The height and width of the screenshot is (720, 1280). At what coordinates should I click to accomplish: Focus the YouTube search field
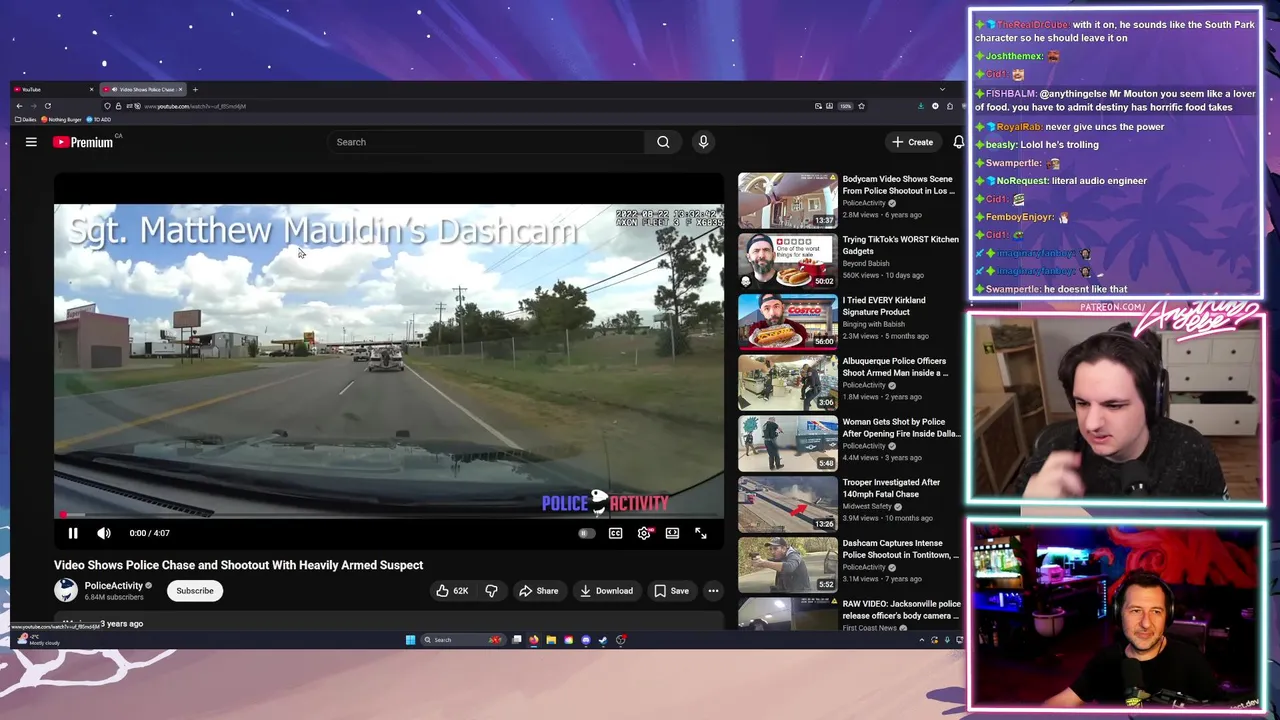pyautogui.click(x=485, y=142)
